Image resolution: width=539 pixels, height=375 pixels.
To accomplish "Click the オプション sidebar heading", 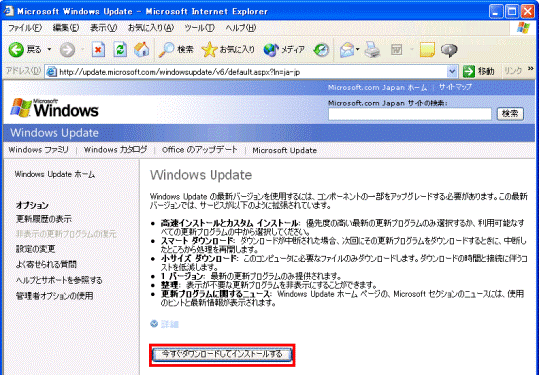I will (x=32, y=205).
